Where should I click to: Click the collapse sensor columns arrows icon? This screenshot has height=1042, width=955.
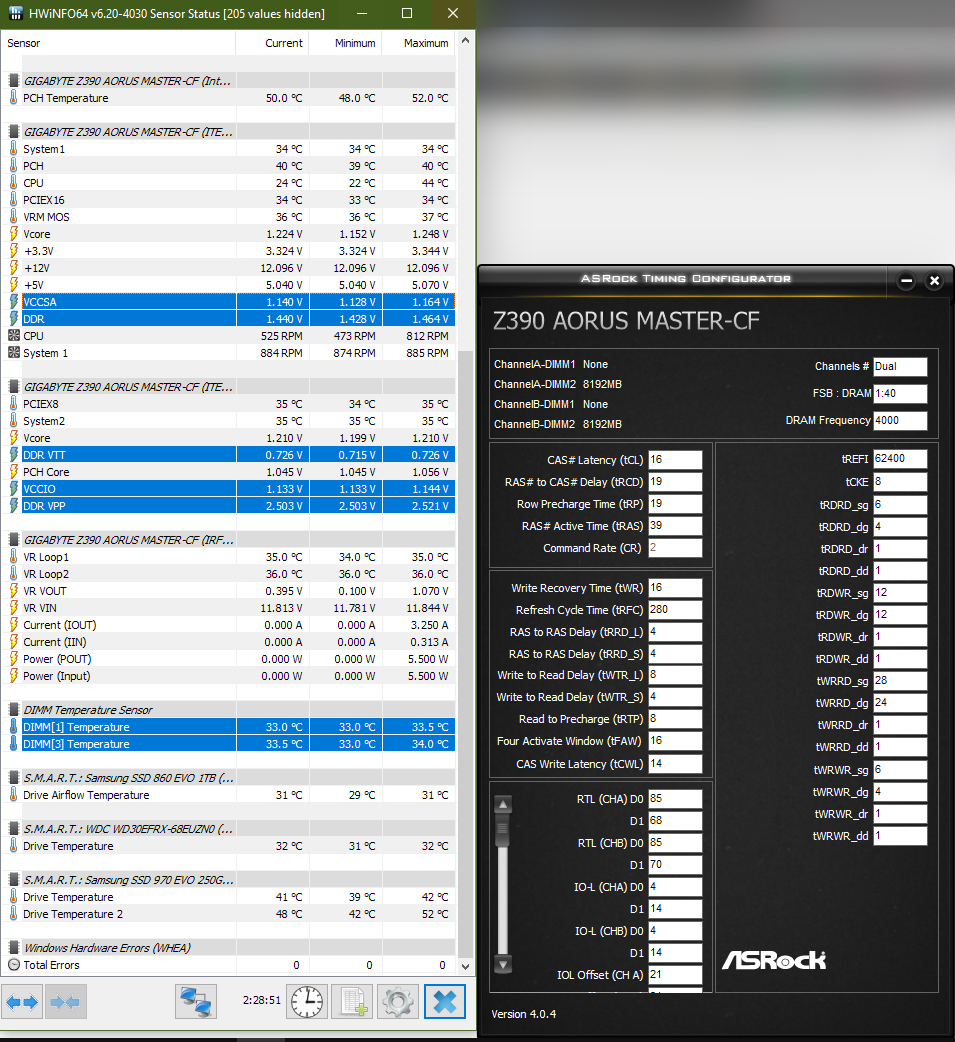[65, 1001]
